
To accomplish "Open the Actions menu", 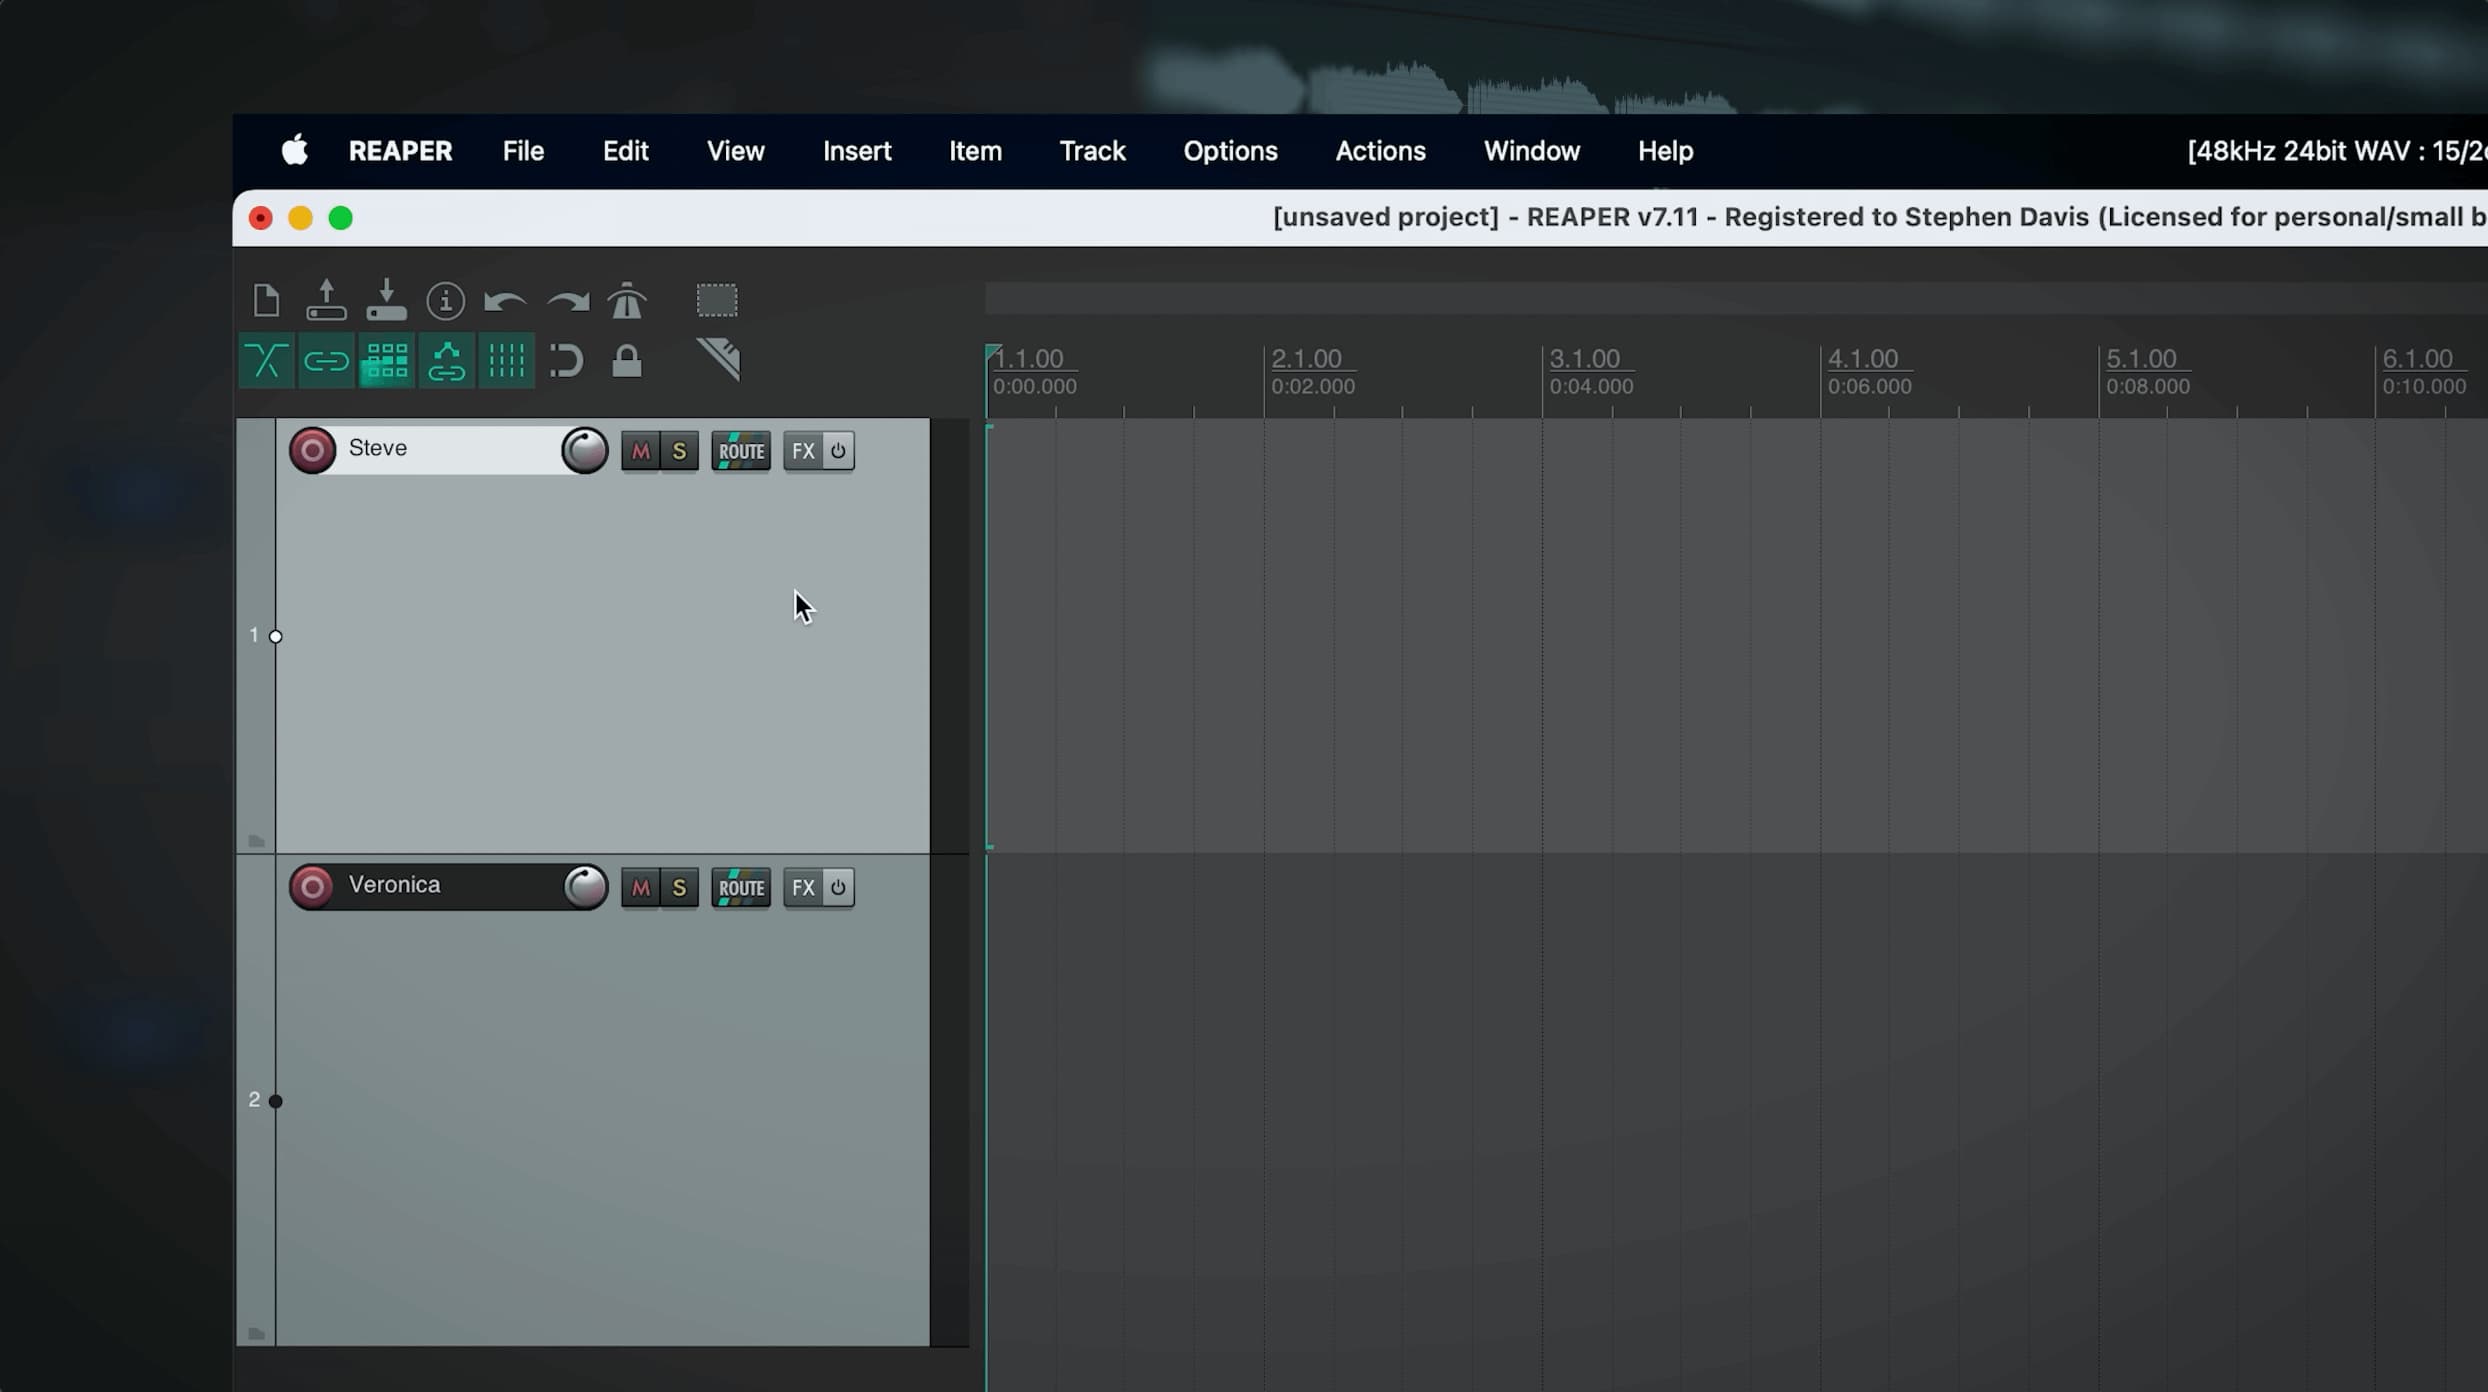I will click(1380, 151).
